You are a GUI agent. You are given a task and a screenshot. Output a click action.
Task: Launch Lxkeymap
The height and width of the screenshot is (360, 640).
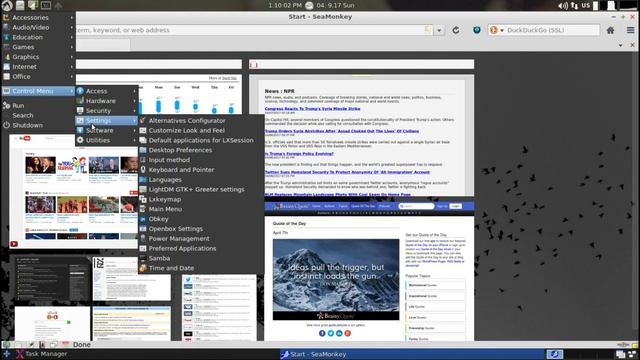pos(201,199)
